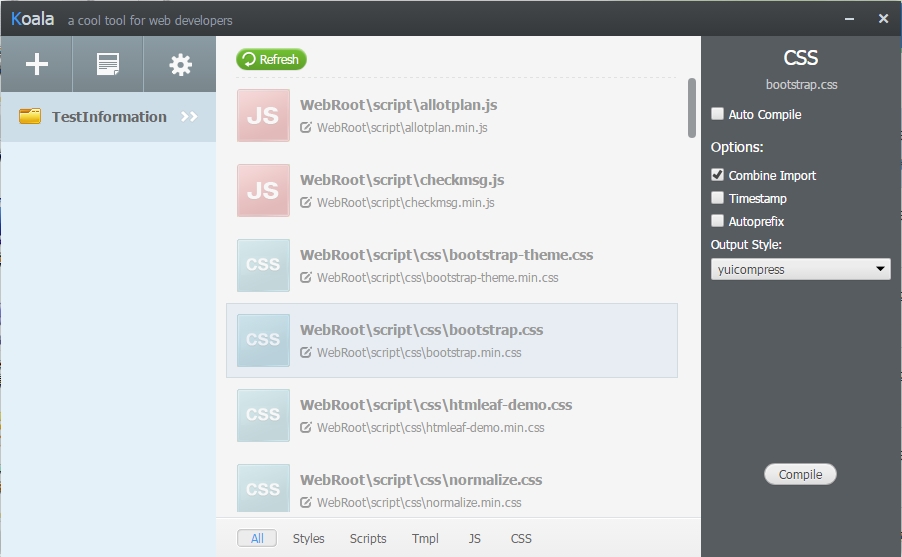The height and width of the screenshot is (557, 902).
Task: Open the Output Style yuicompress dropdown
Action: [801, 269]
